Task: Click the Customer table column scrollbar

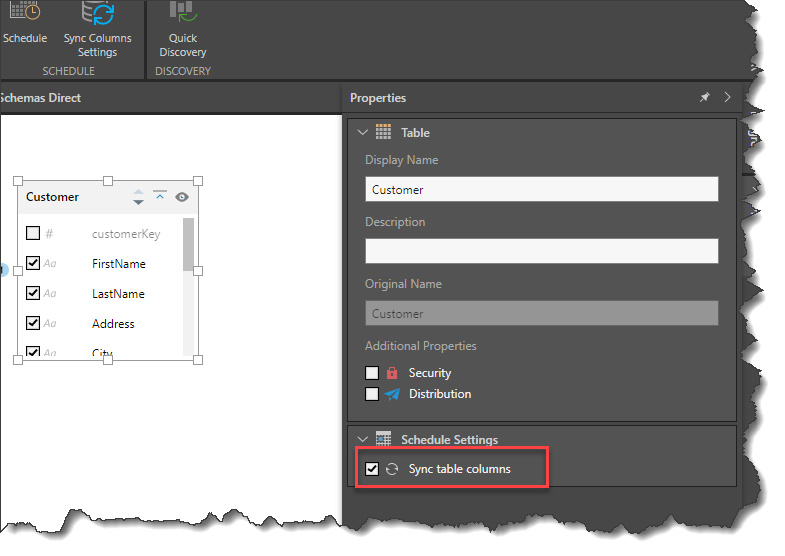Action: click(x=188, y=246)
